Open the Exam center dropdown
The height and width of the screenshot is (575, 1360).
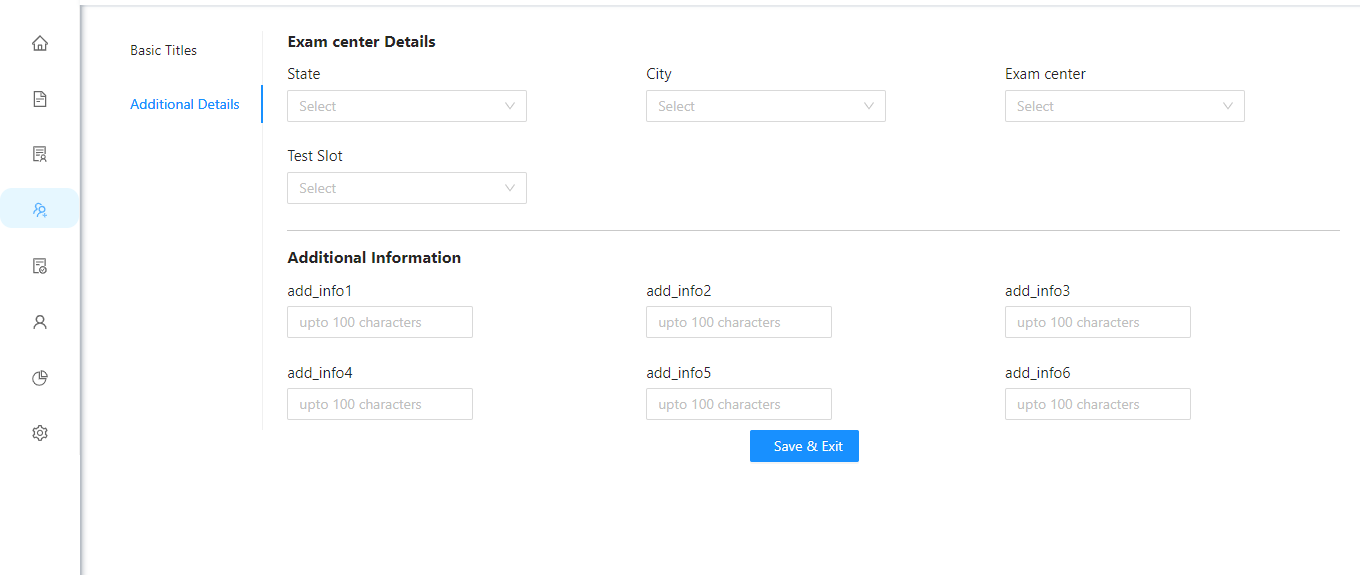(1125, 106)
